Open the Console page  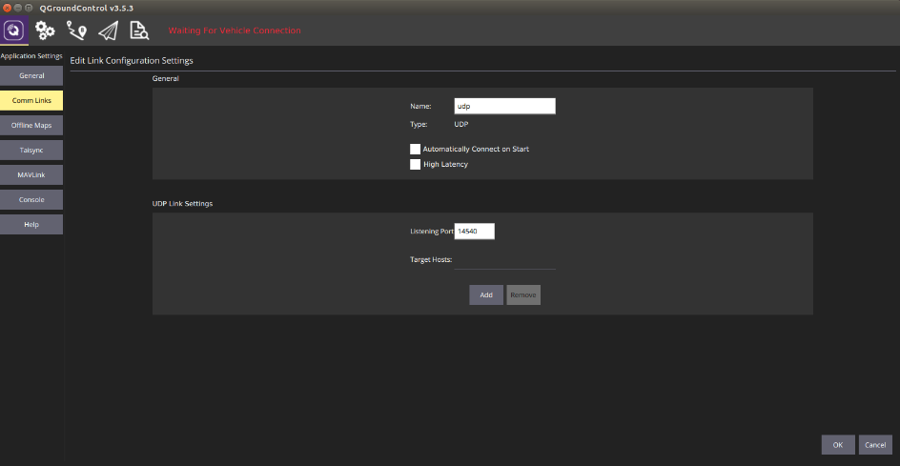[x=32, y=200]
